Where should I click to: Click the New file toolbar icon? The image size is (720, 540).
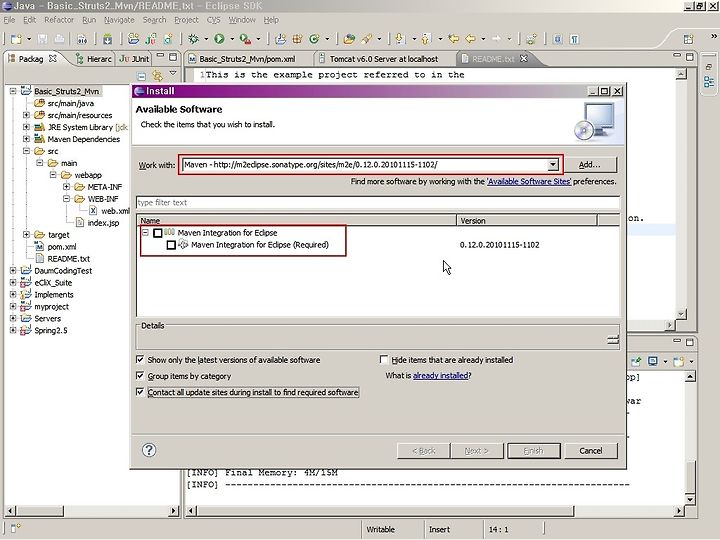(x=16, y=39)
